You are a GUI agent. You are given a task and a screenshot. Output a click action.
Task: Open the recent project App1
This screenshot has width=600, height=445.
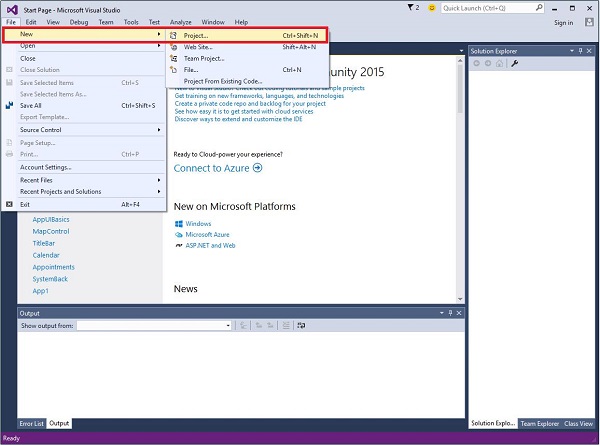41,291
